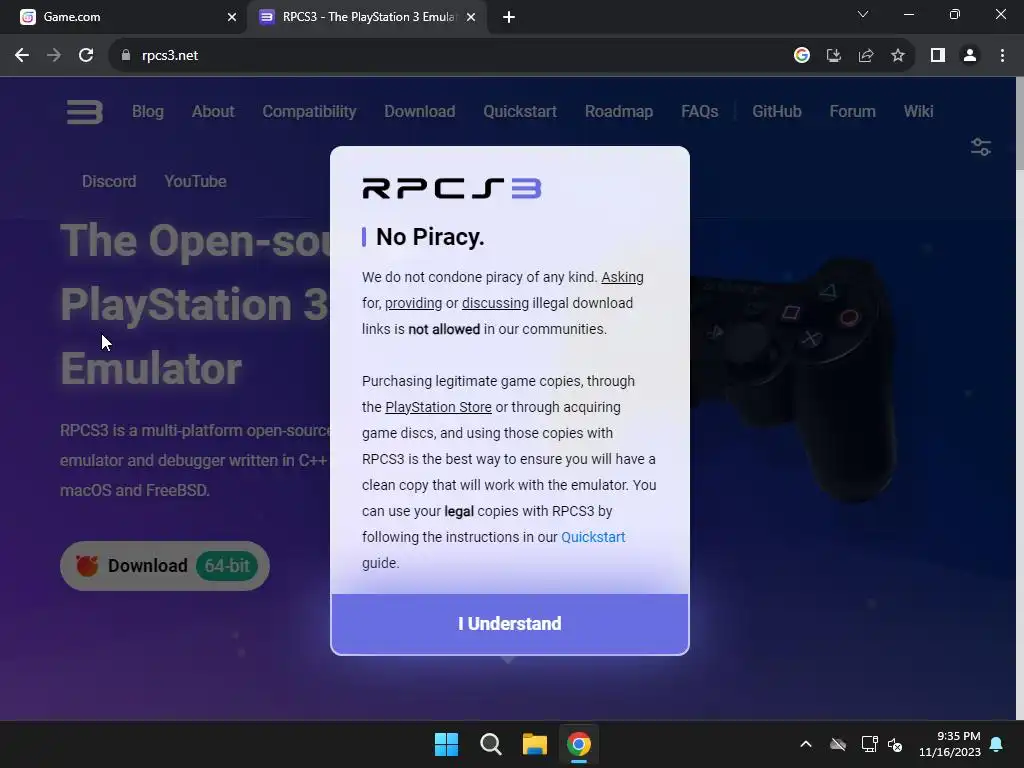Screen dimensions: 1024x768
Task: Open the Forum nav link
Action: pos(852,112)
